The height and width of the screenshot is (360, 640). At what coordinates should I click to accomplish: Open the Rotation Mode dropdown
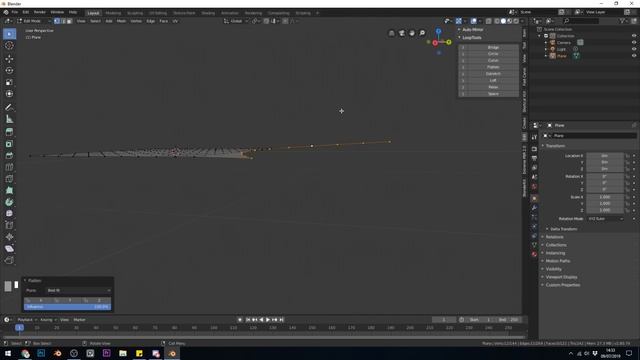tap(606, 219)
